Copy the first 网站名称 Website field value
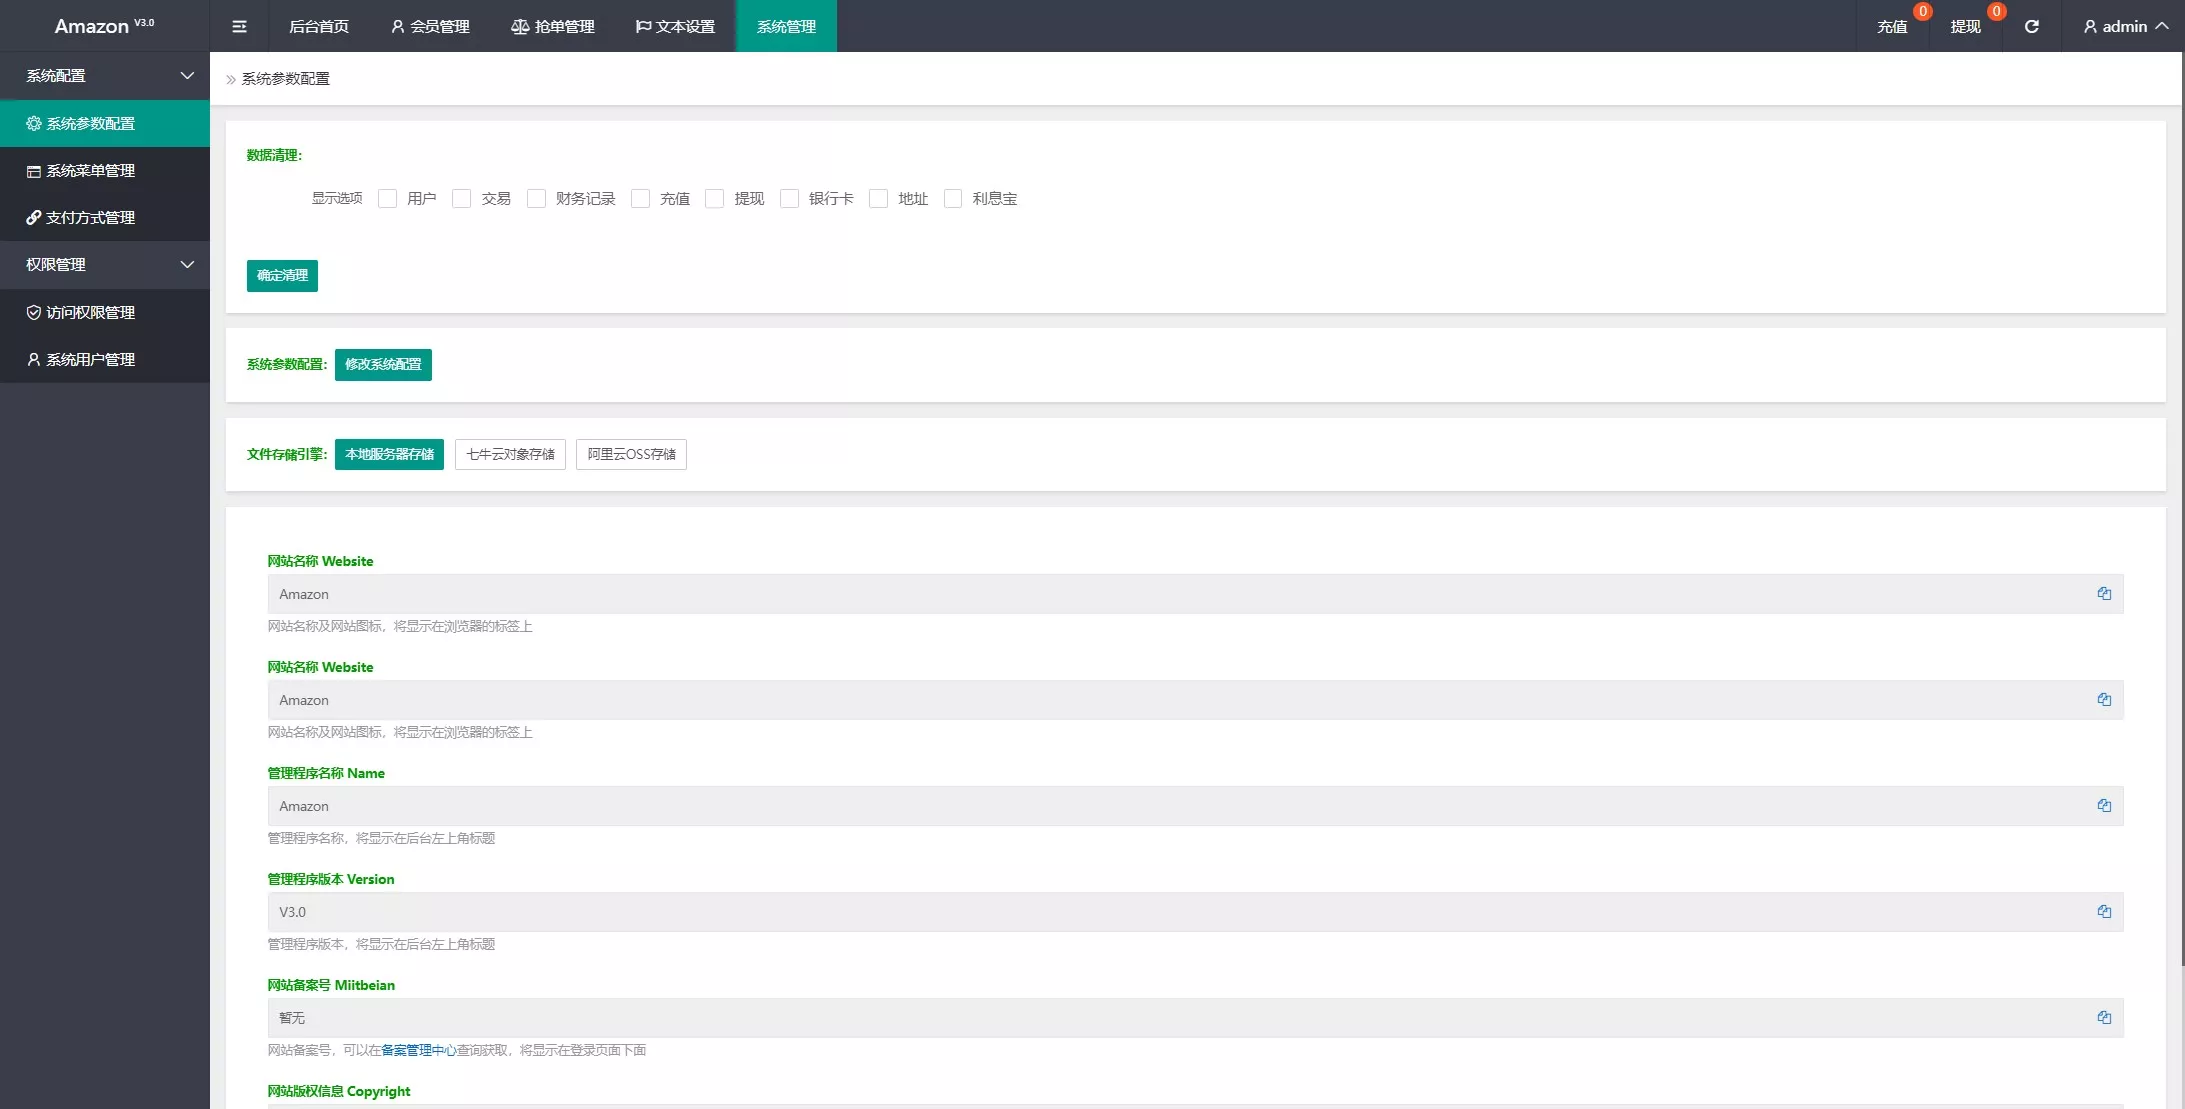Image resolution: width=2185 pixels, height=1109 pixels. pyautogui.click(x=2104, y=594)
